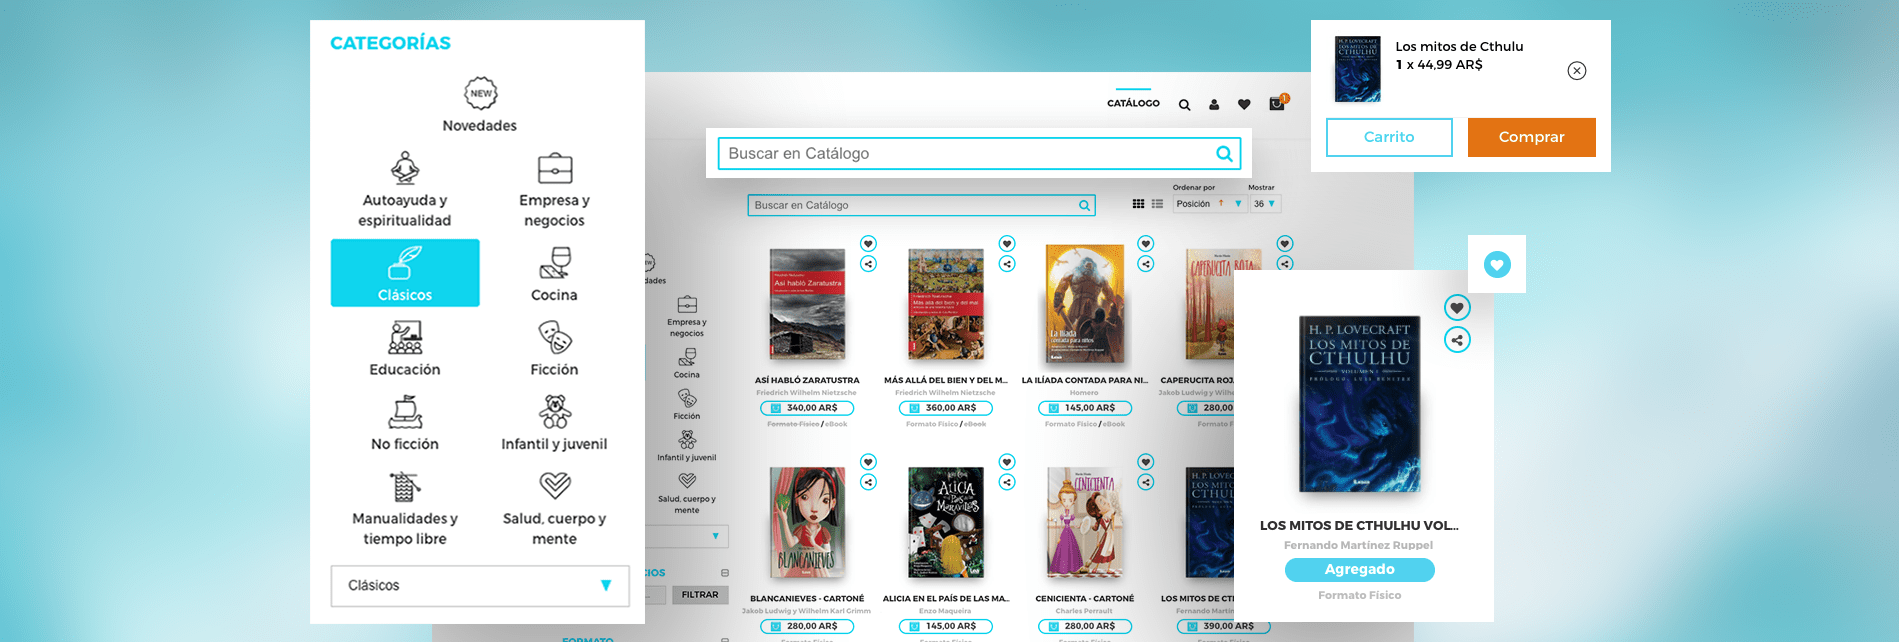The image size is (1899, 642).
Task: Open the Mostrar 36 dropdown
Action: pos(1265,204)
